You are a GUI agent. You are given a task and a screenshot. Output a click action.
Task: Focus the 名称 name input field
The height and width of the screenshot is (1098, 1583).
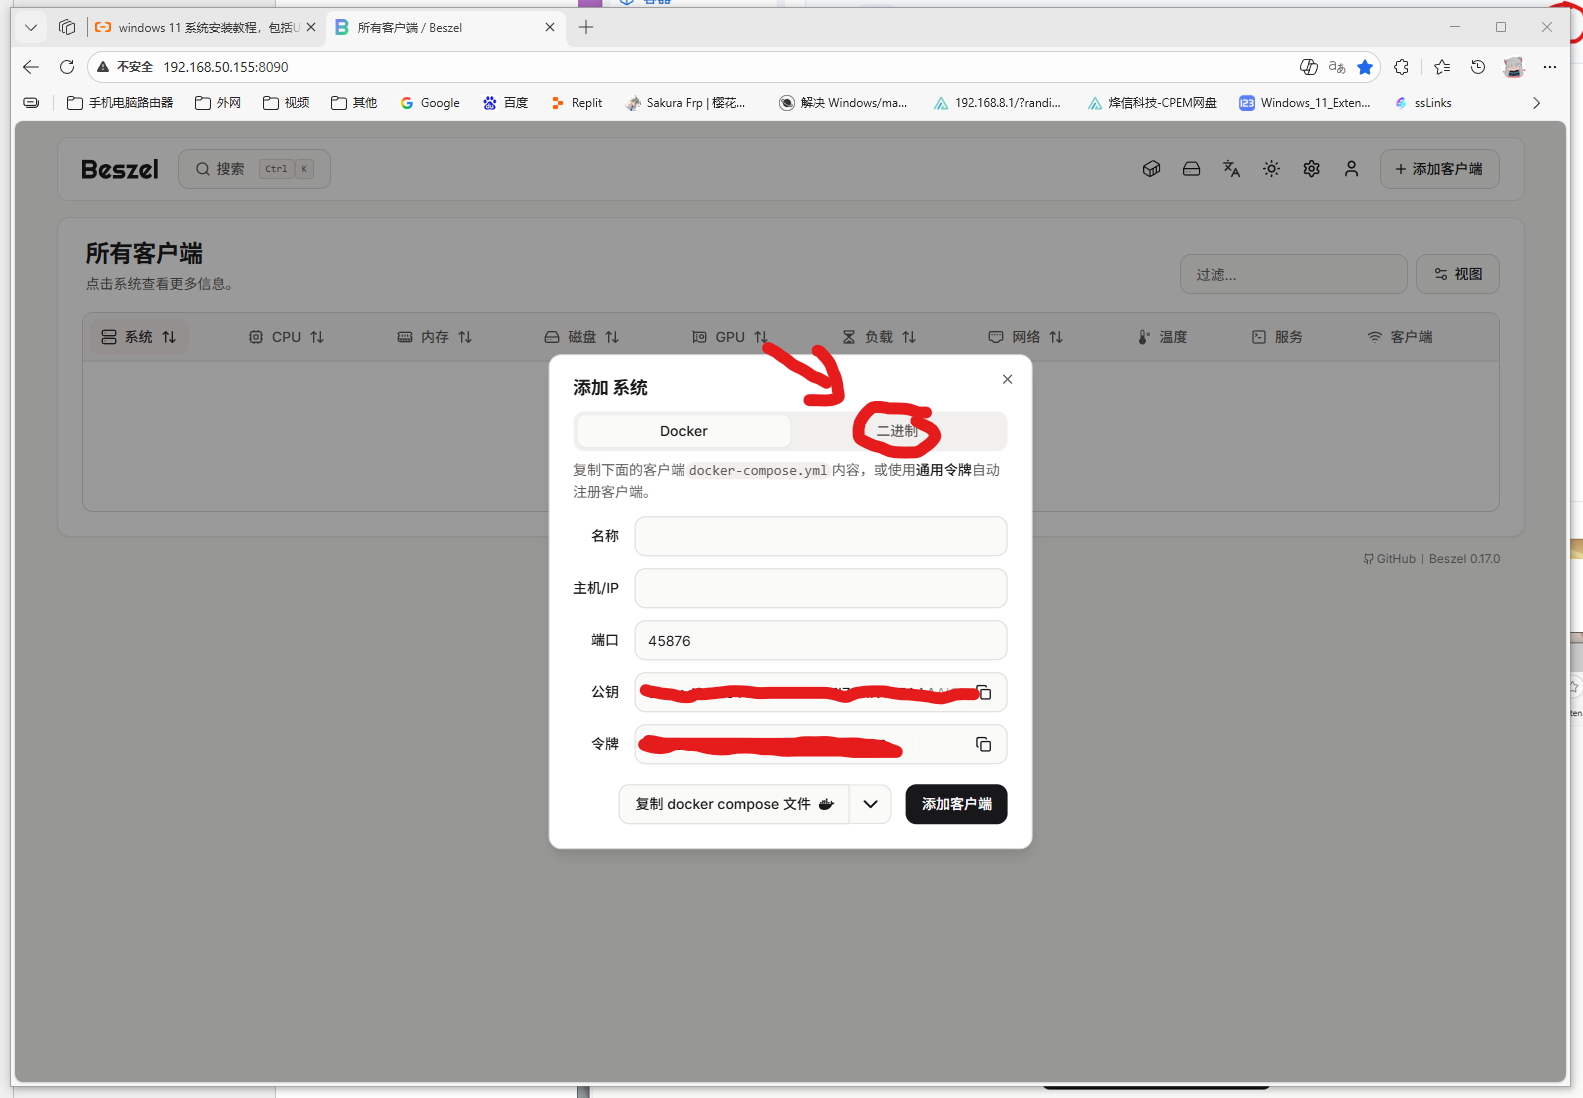pyautogui.click(x=821, y=536)
